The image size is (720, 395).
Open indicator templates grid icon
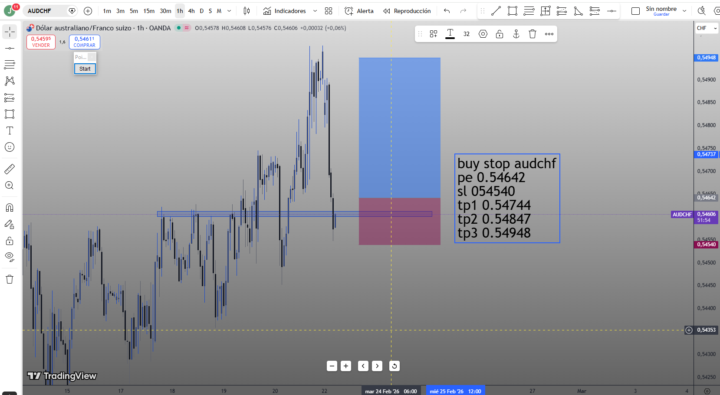pos(328,11)
